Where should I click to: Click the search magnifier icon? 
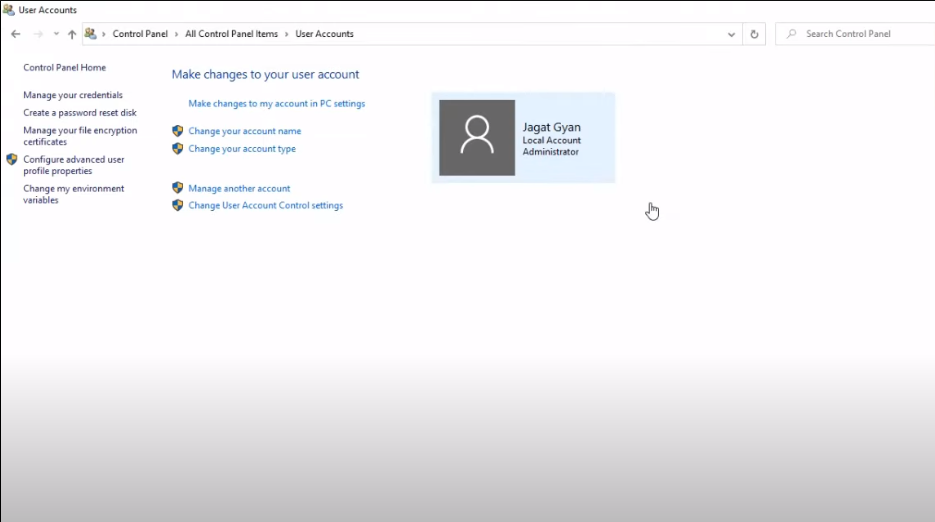pyautogui.click(x=791, y=34)
